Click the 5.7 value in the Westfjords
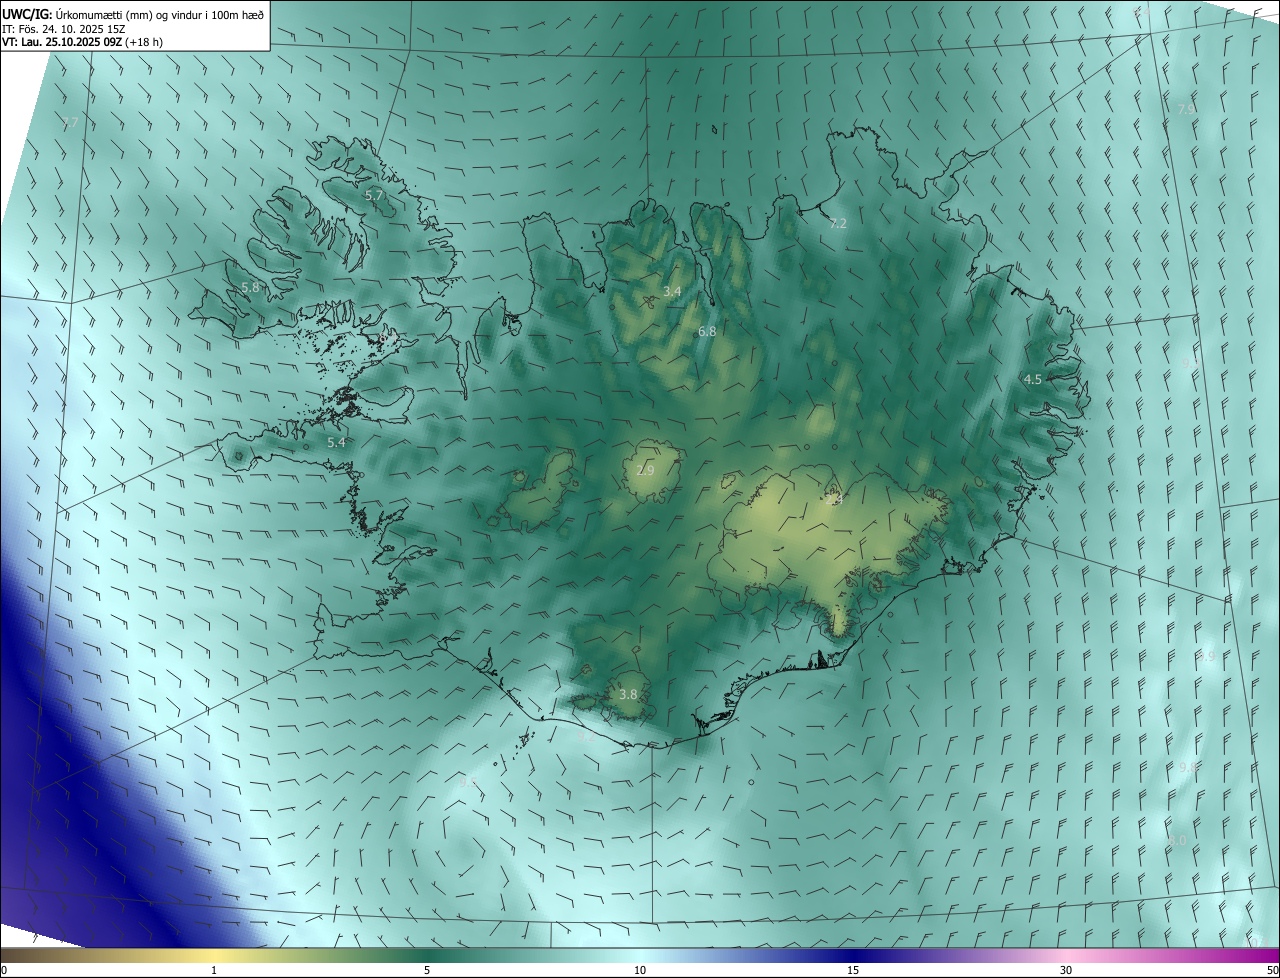The height and width of the screenshot is (978, 1280). (374, 196)
